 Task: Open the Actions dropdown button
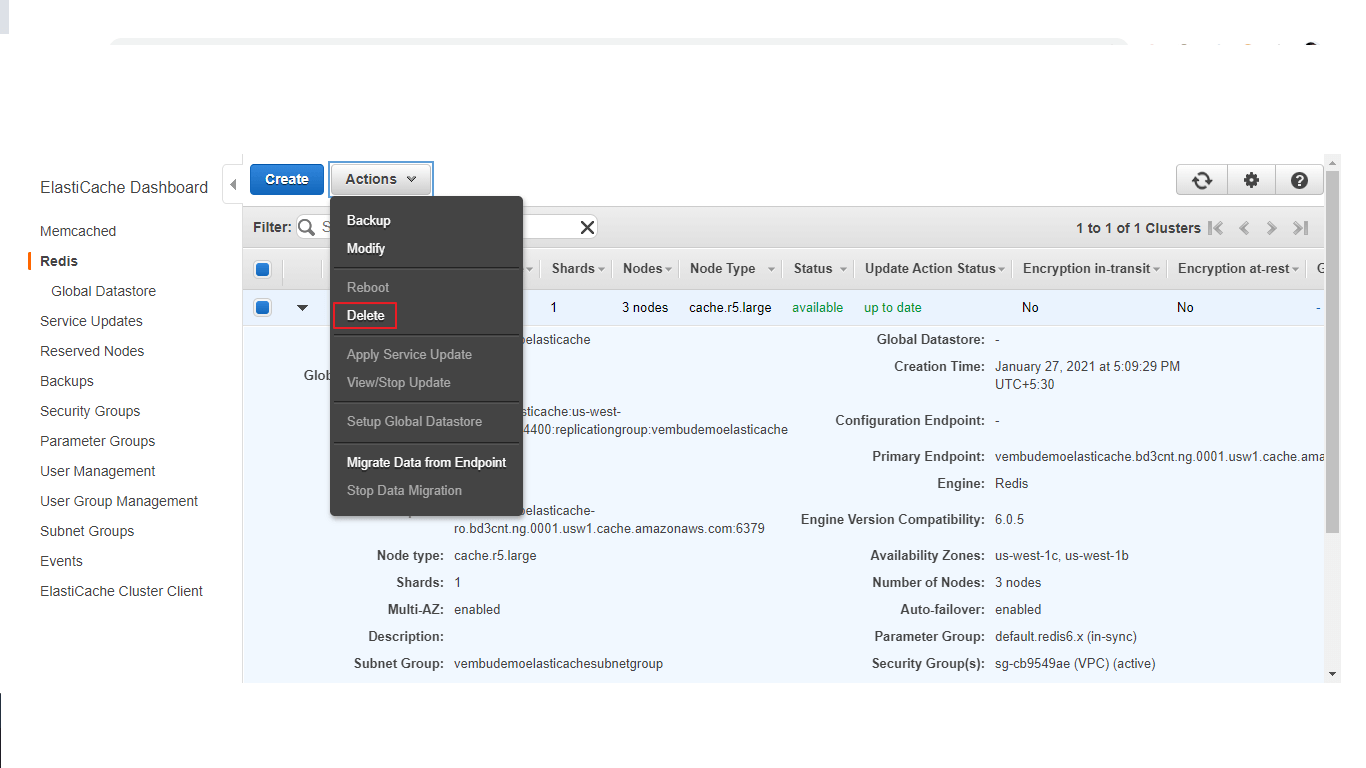click(x=381, y=179)
